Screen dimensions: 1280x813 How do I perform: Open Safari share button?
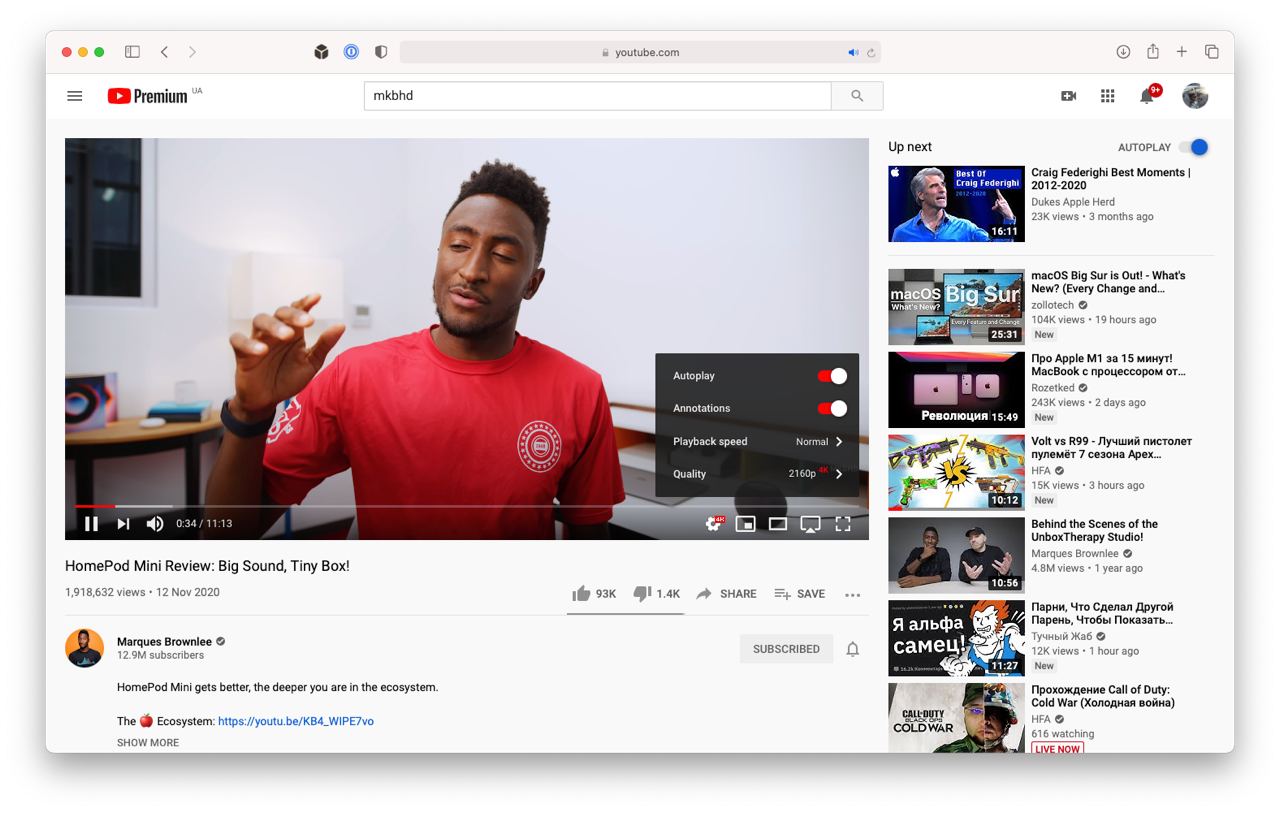point(1153,51)
